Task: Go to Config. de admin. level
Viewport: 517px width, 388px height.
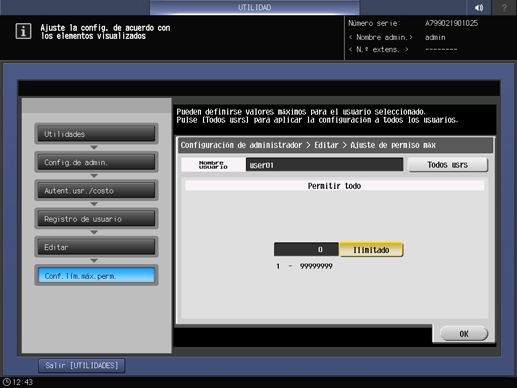Action: click(x=96, y=162)
